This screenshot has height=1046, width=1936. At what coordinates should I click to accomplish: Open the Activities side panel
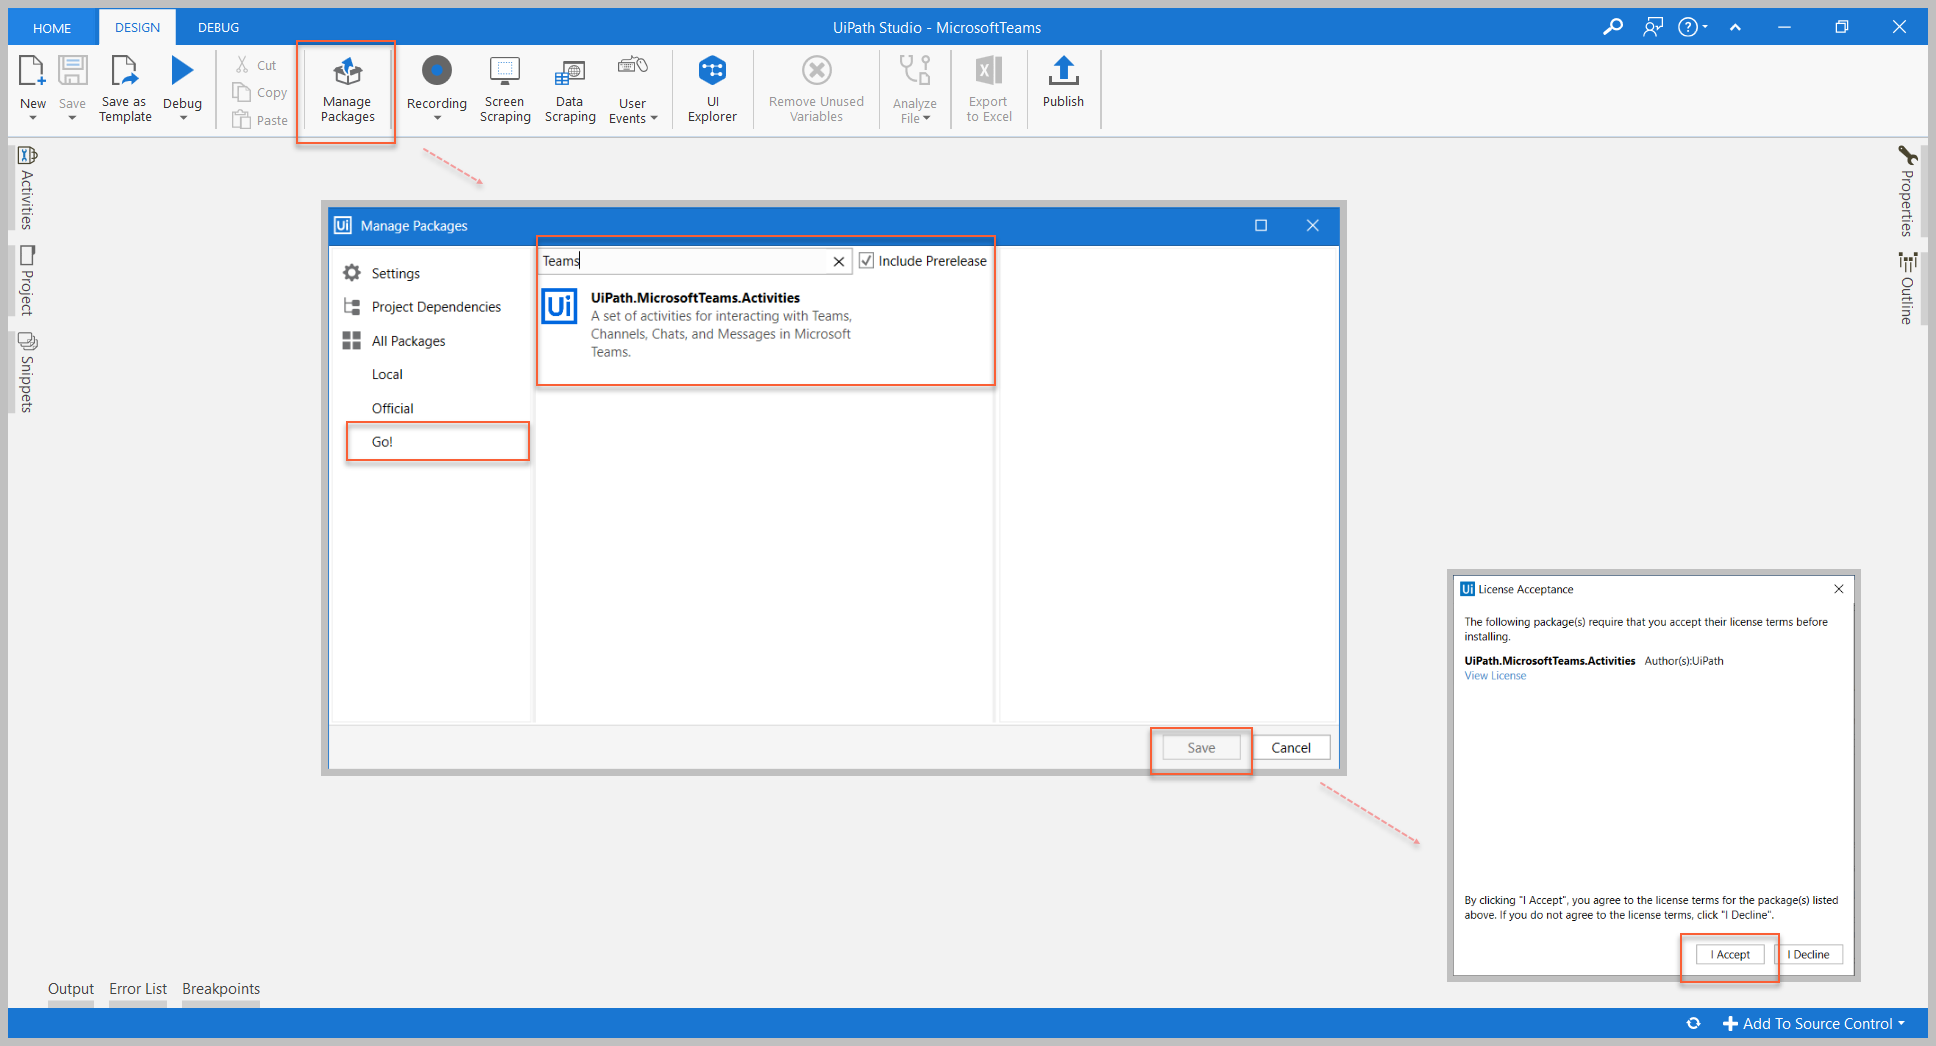(27, 188)
